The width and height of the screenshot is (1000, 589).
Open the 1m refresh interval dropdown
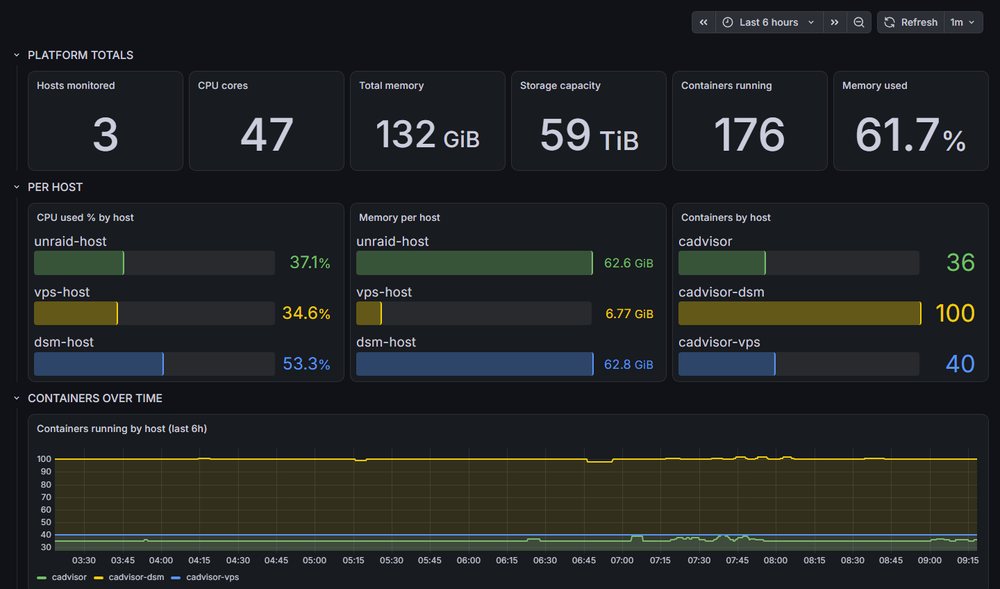pyautogui.click(x=963, y=22)
